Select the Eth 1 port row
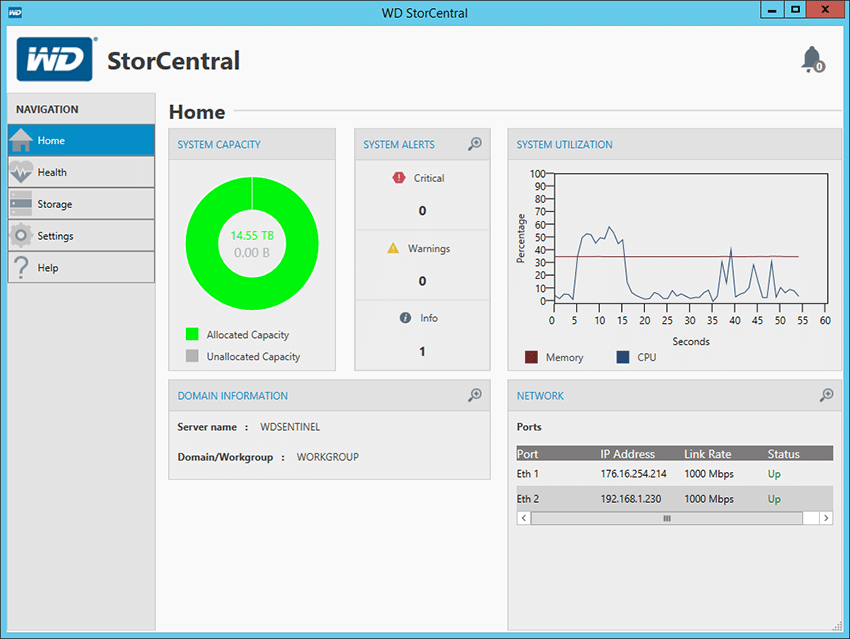 (675, 474)
